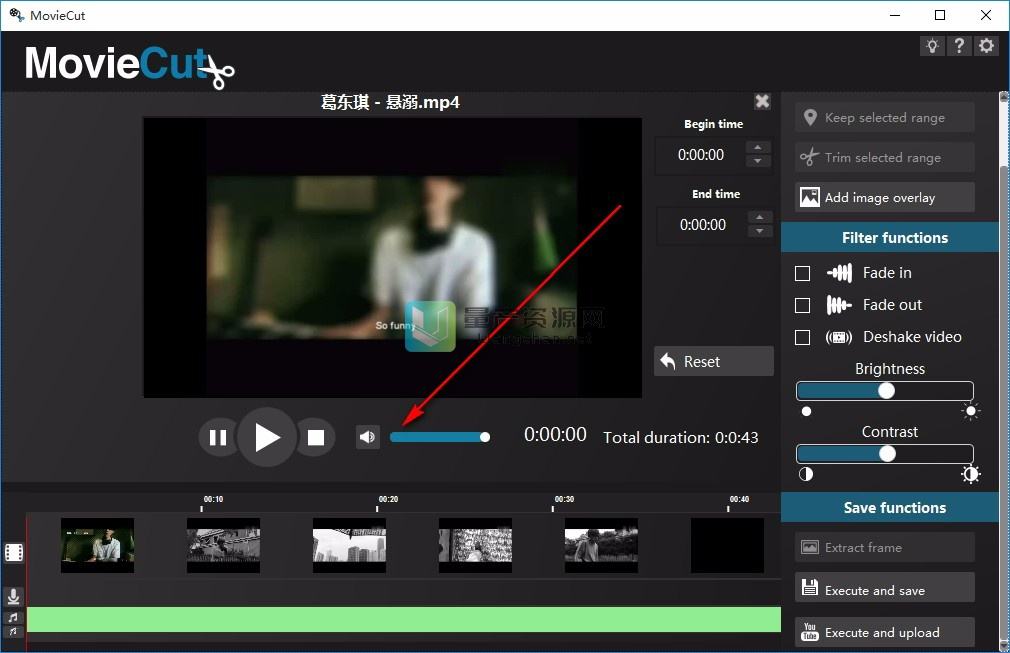The image size is (1010, 653).
Task: Decrease Begin time with down arrow
Action: click(x=759, y=162)
